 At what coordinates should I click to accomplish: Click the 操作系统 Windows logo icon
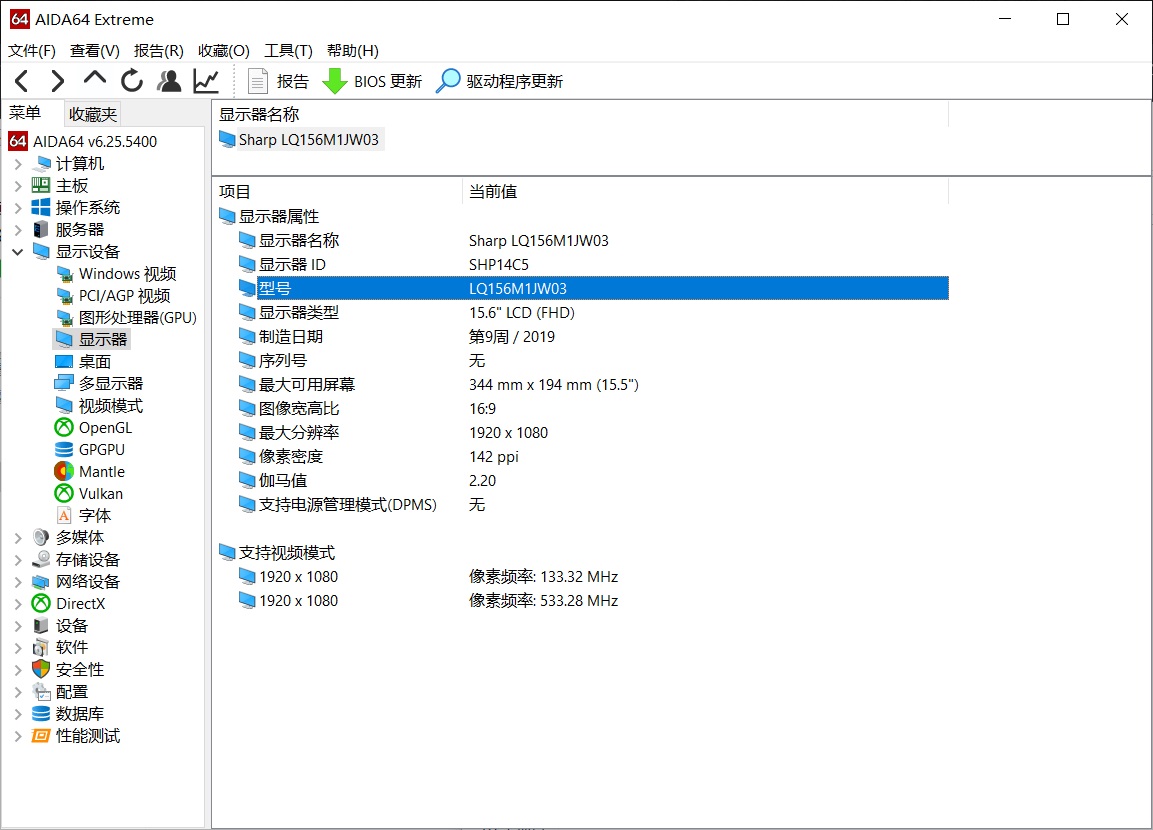pos(41,208)
